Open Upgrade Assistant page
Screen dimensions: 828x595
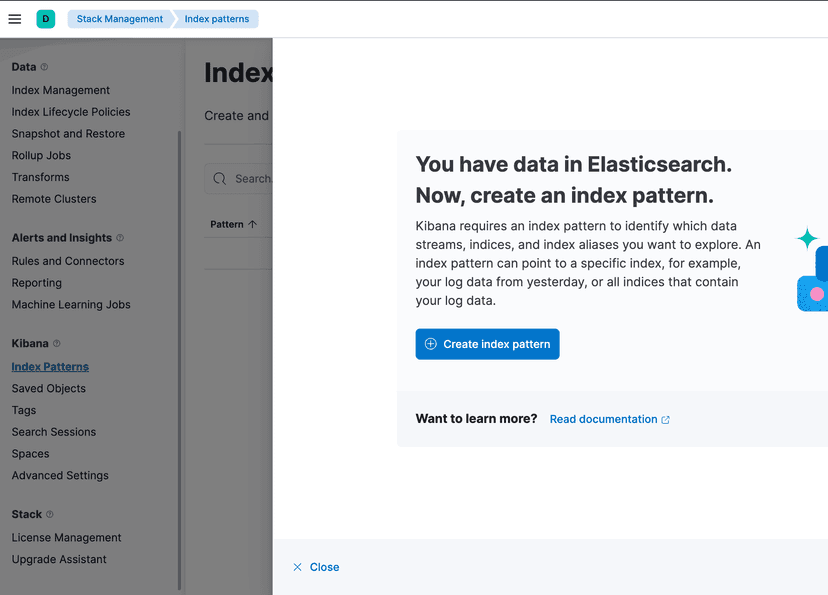click(x=59, y=559)
